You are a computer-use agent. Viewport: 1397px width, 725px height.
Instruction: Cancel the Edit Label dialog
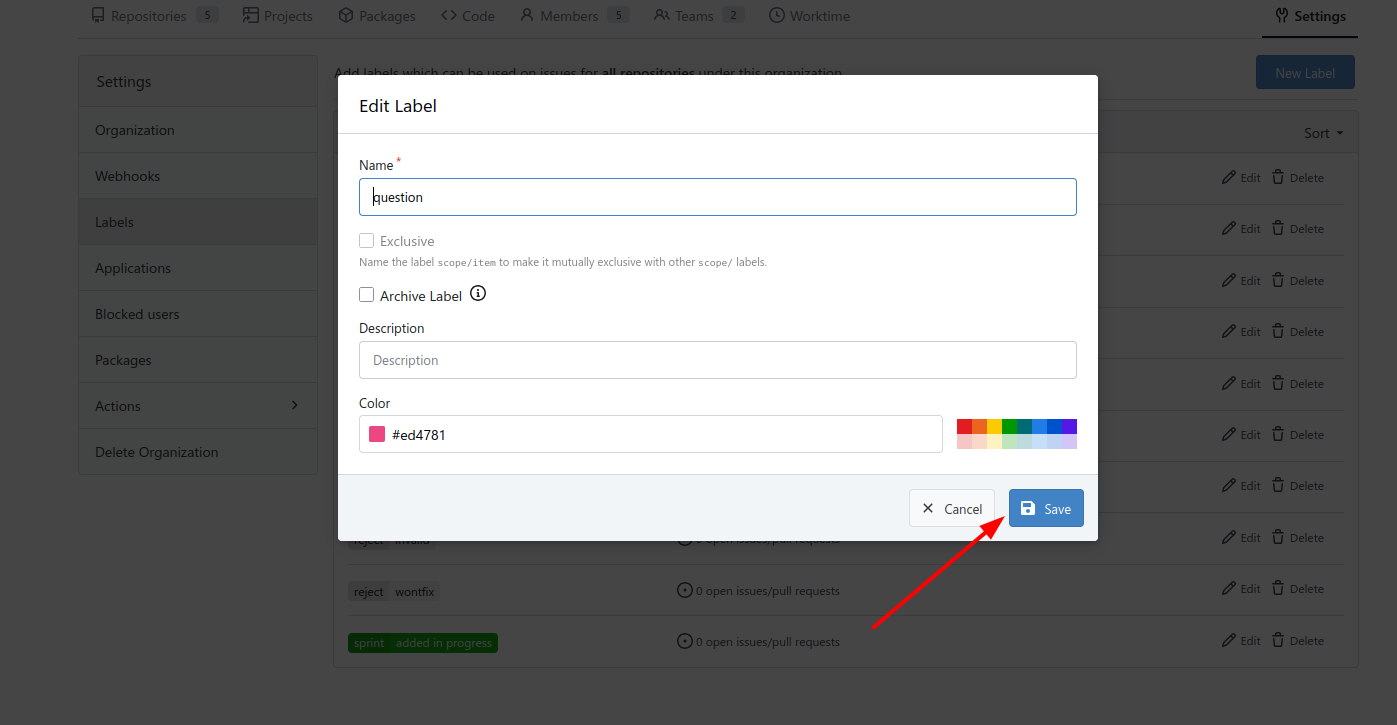click(x=952, y=508)
